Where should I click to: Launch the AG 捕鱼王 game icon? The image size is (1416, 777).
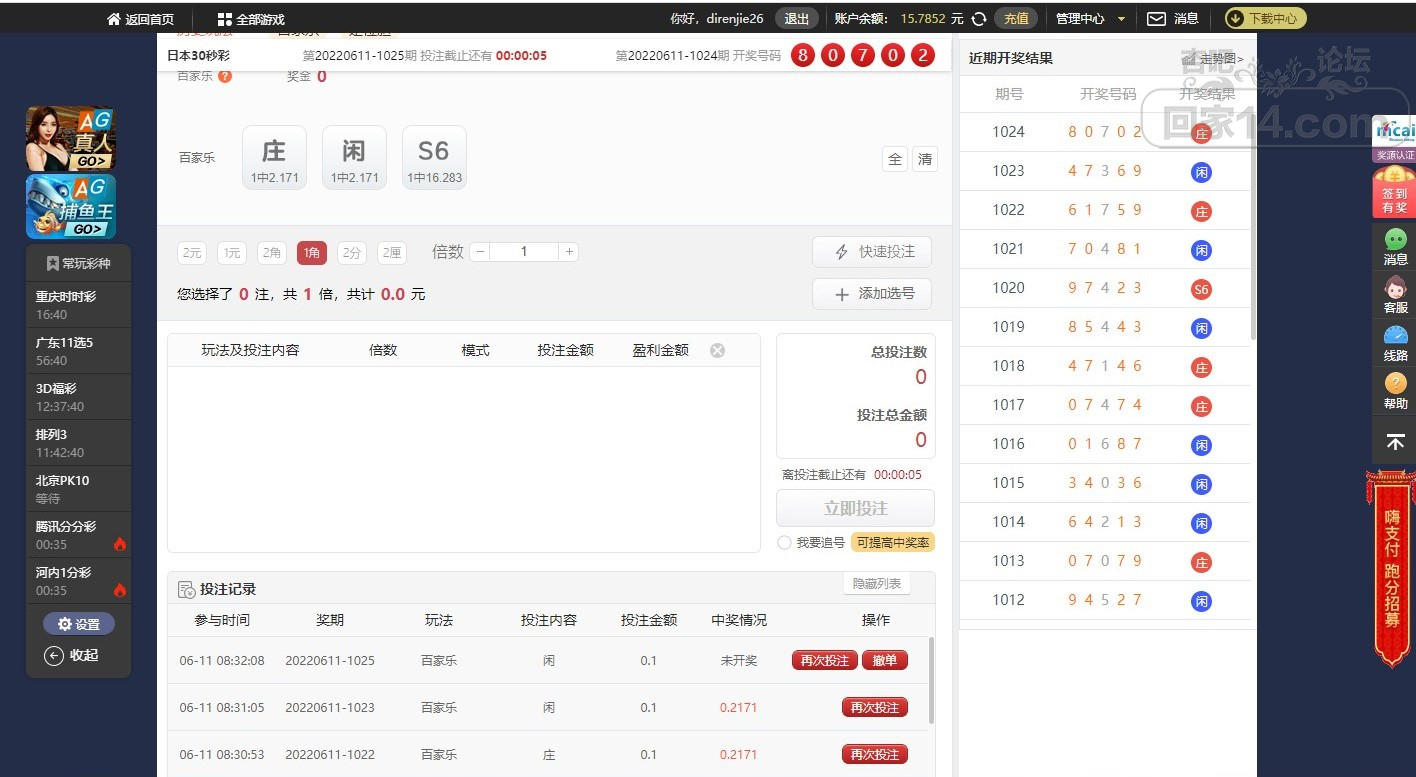[70, 207]
